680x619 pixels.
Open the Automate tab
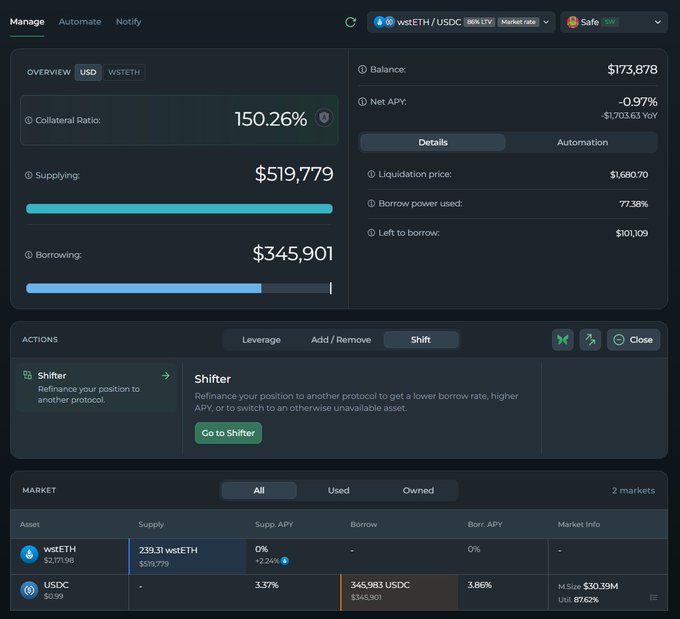click(x=80, y=22)
